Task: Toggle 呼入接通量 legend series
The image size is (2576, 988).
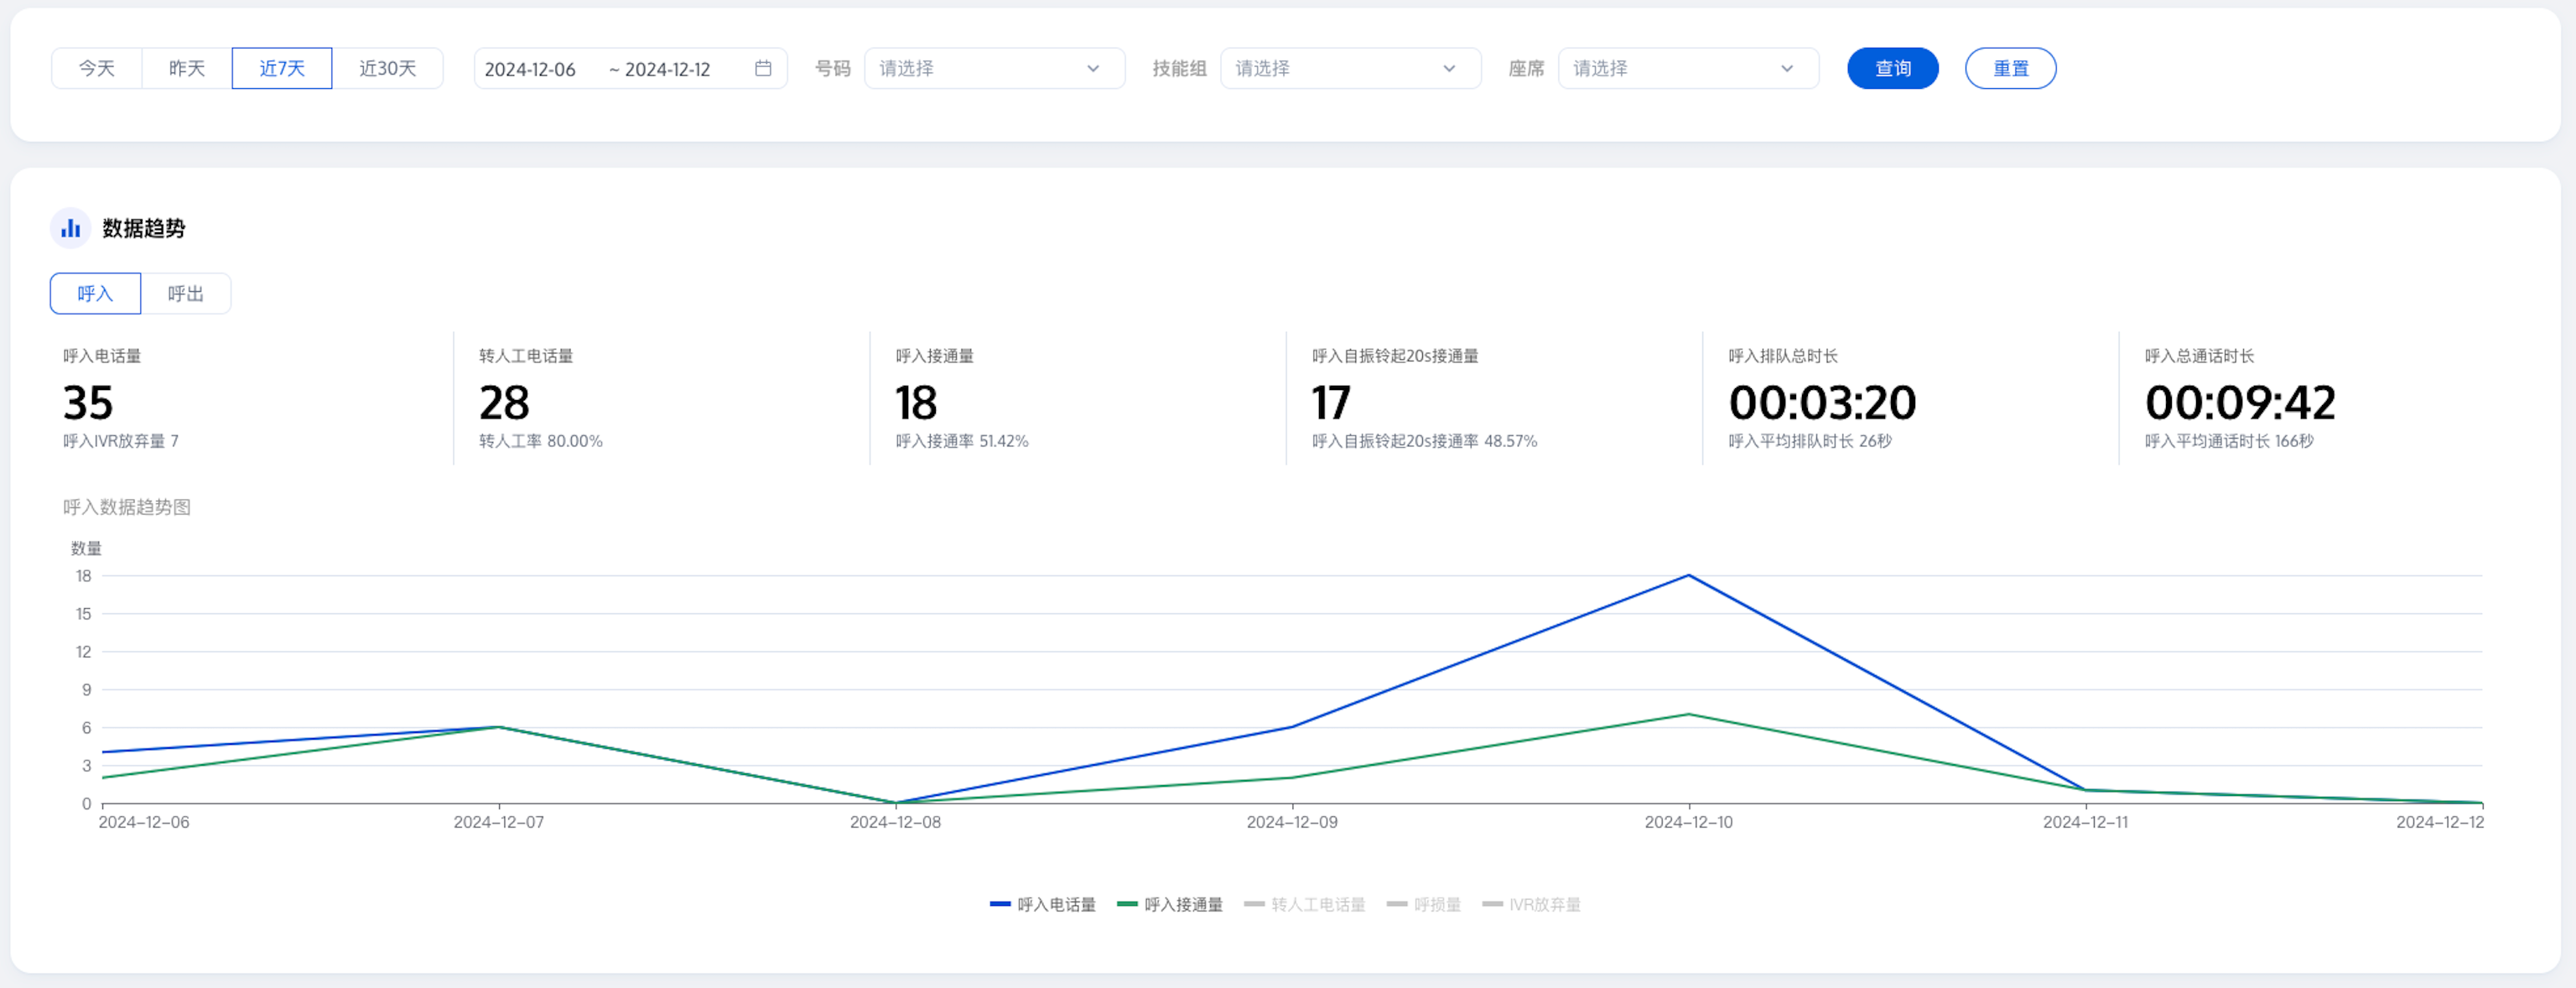Action: 1170,904
